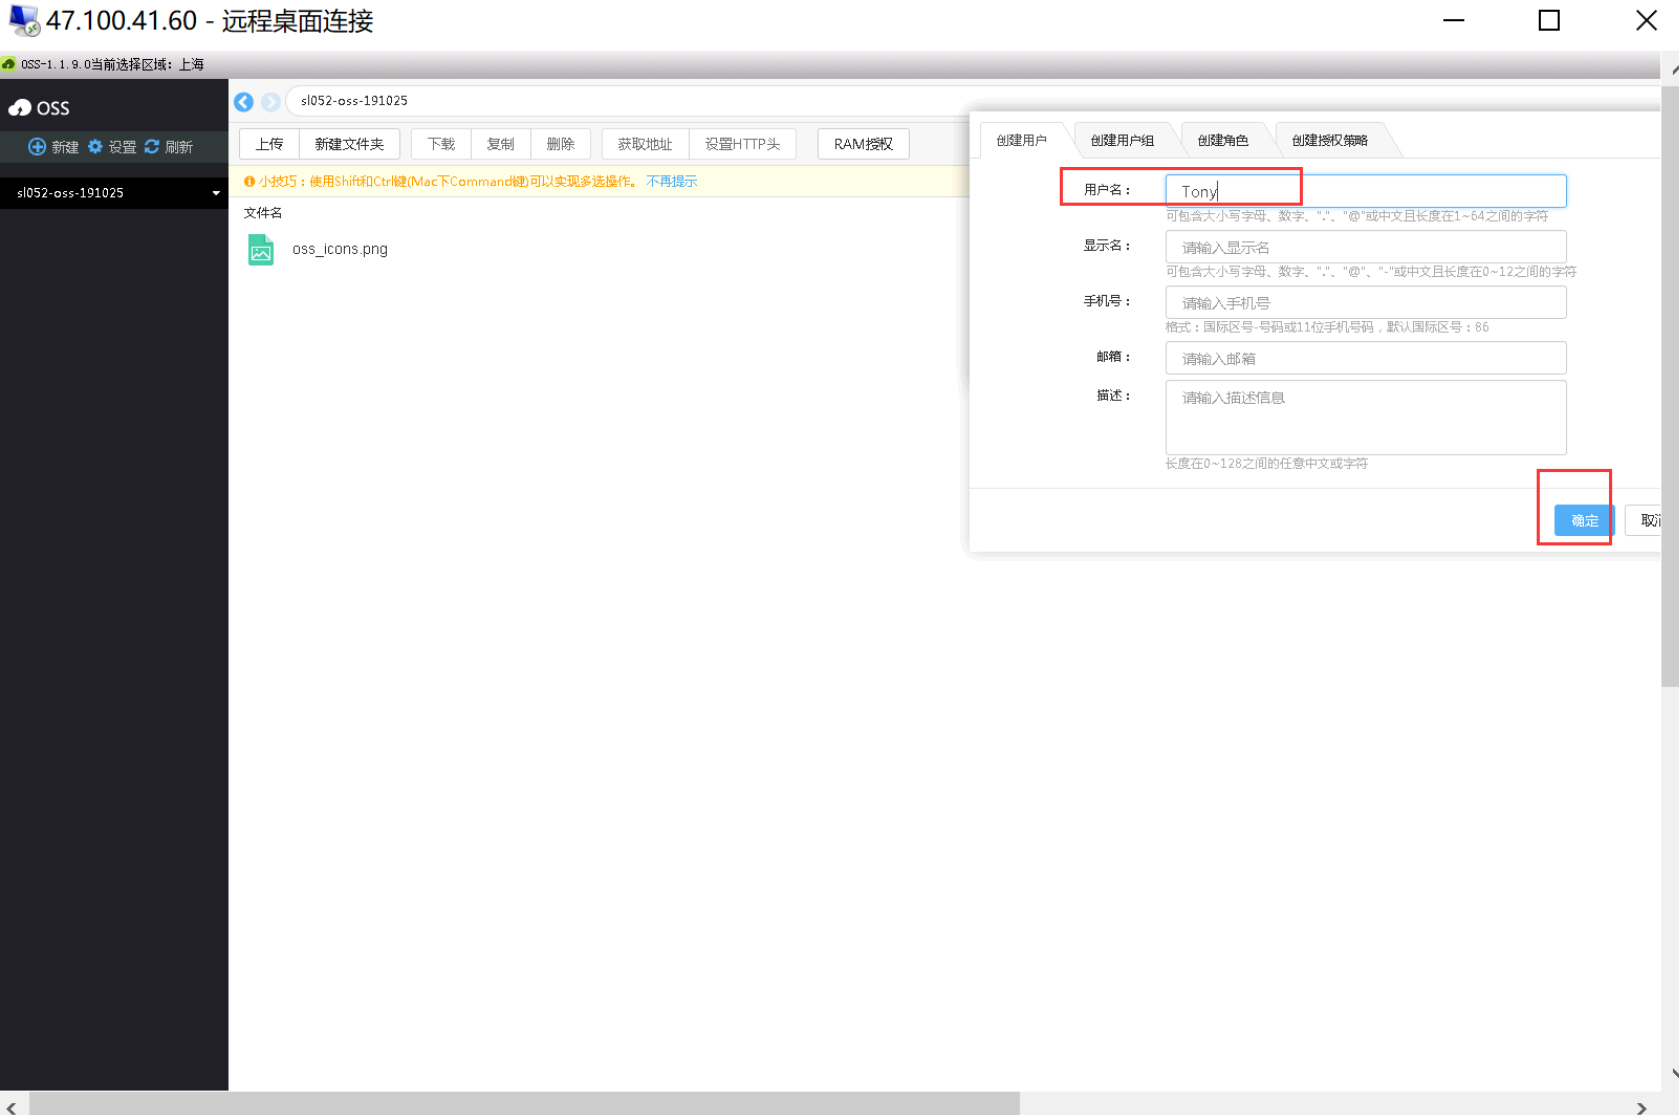Screen dimensions: 1679x1115
Task: Focus the 用户名 field containing Tony
Action: click(1365, 191)
